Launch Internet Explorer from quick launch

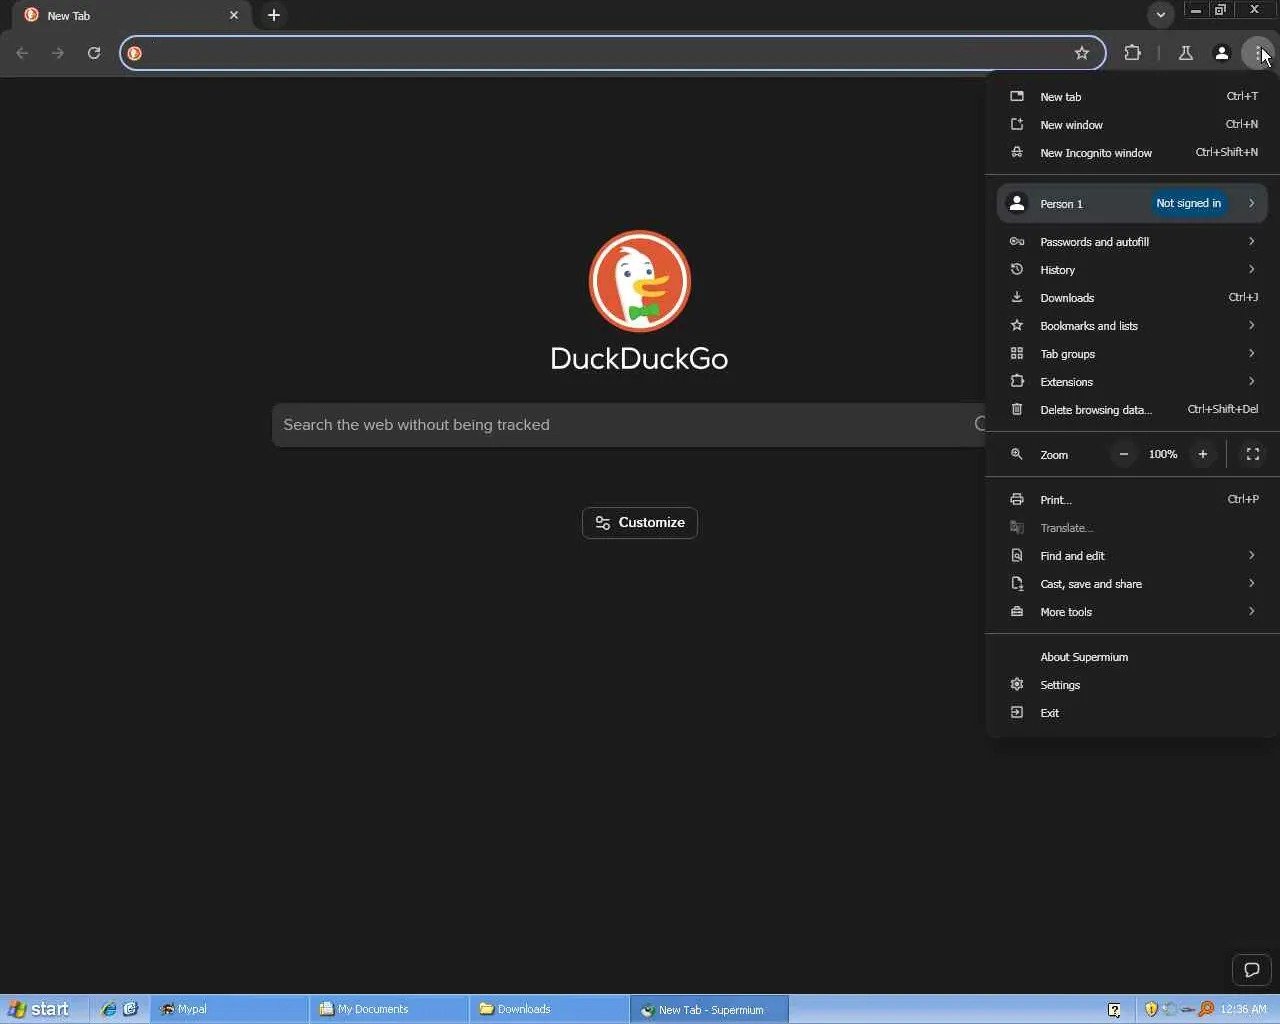[109, 1010]
